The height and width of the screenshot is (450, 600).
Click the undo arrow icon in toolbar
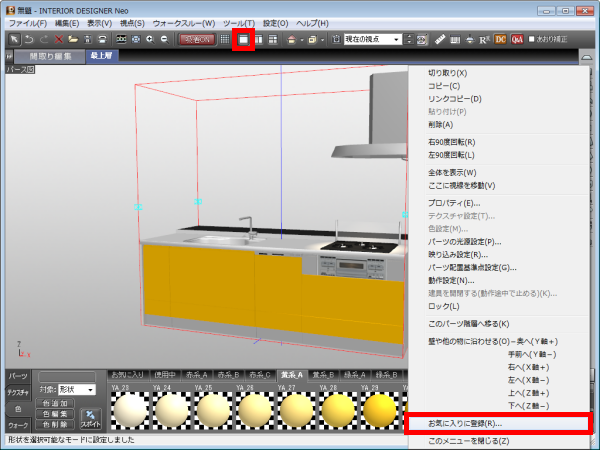click(x=27, y=39)
